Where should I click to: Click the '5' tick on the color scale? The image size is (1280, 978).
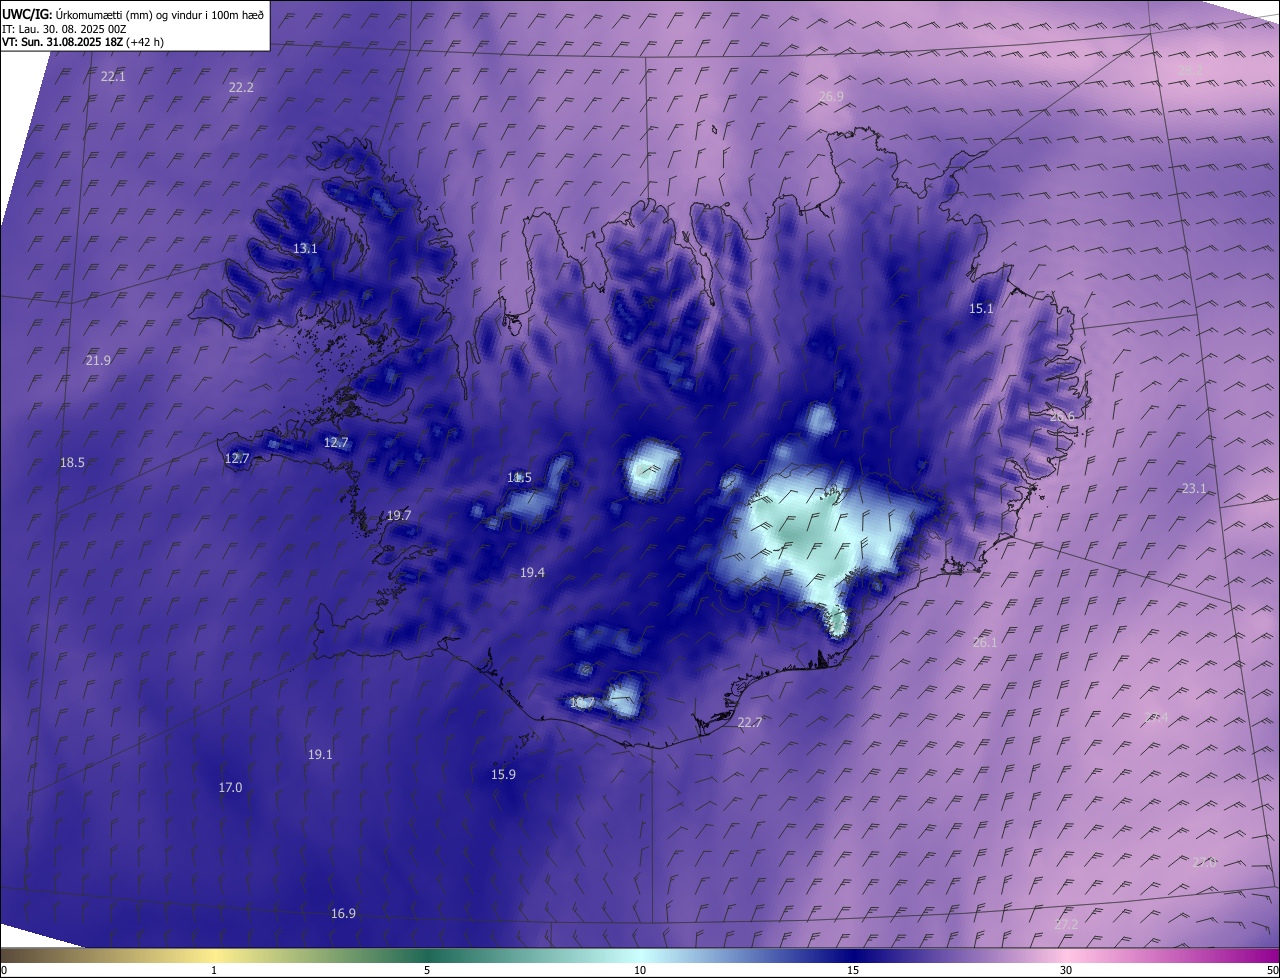(x=427, y=970)
